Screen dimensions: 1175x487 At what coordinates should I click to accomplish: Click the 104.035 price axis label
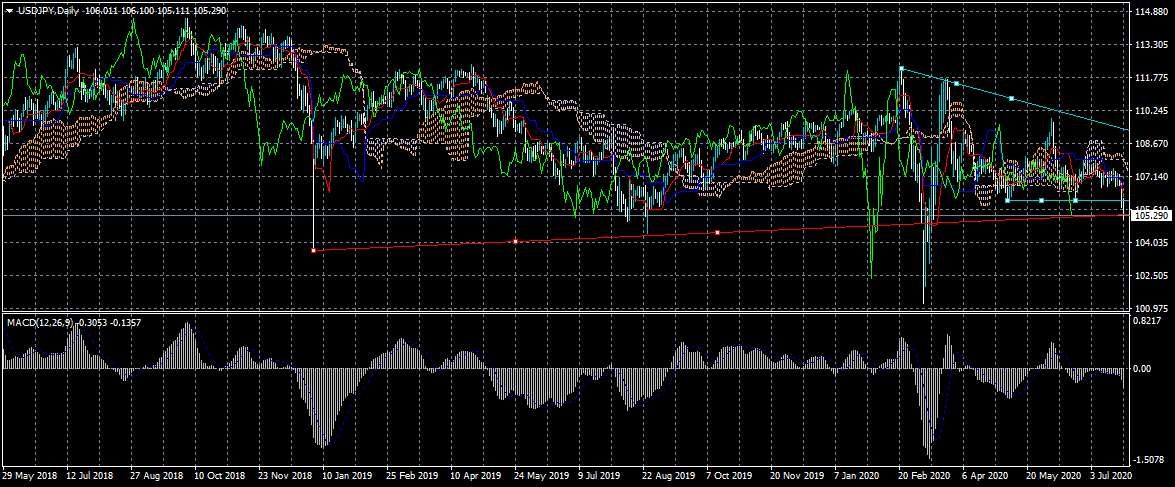[1153, 243]
